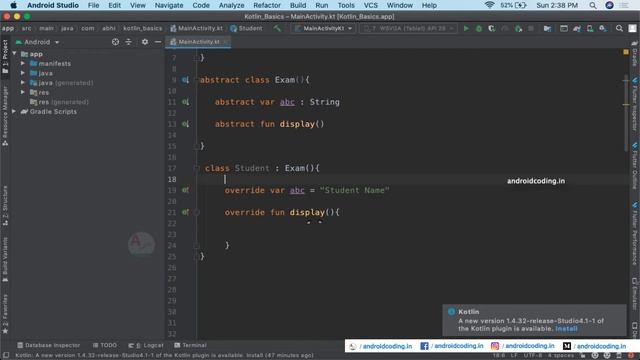Click the MainActivity.kt breadcrumb in navigation bar
Viewport: 640px width, 360px height.
[x=197, y=29]
